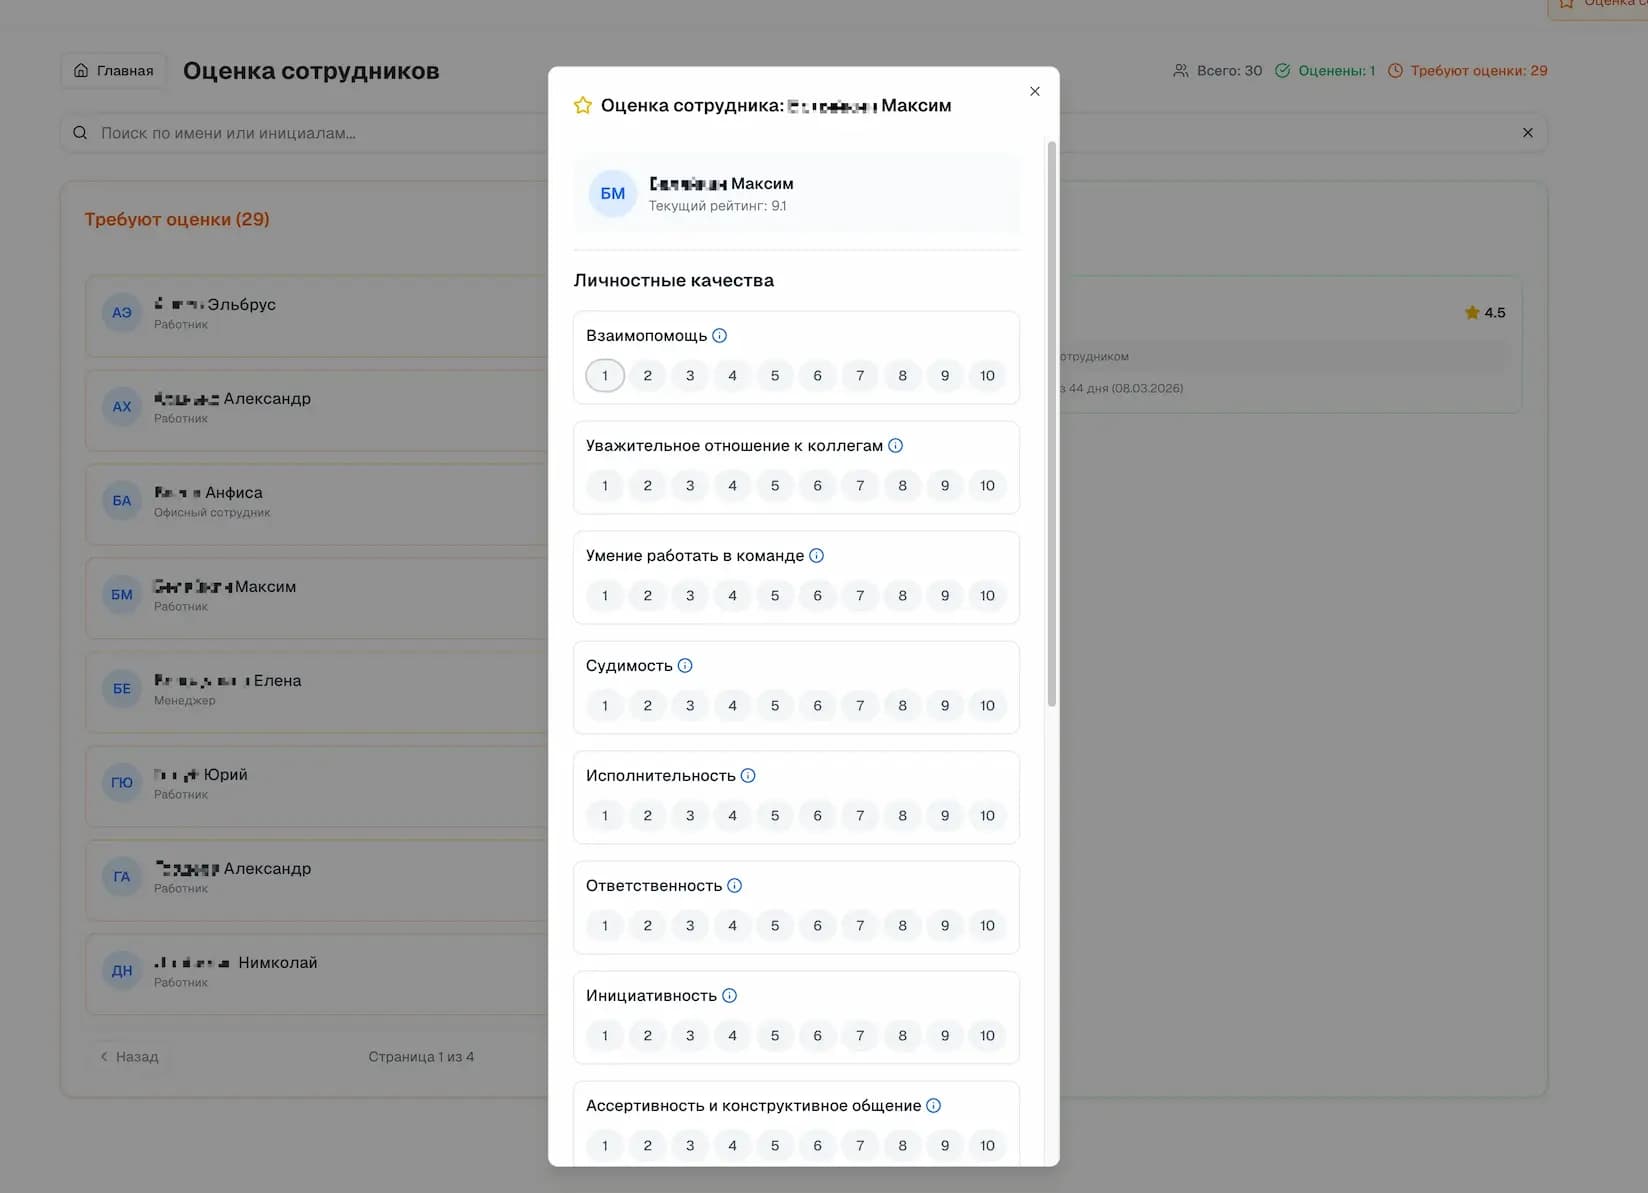Click the star icon in the modal header
Image resolution: width=1648 pixels, height=1193 pixels.
pyautogui.click(x=582, y=104)
